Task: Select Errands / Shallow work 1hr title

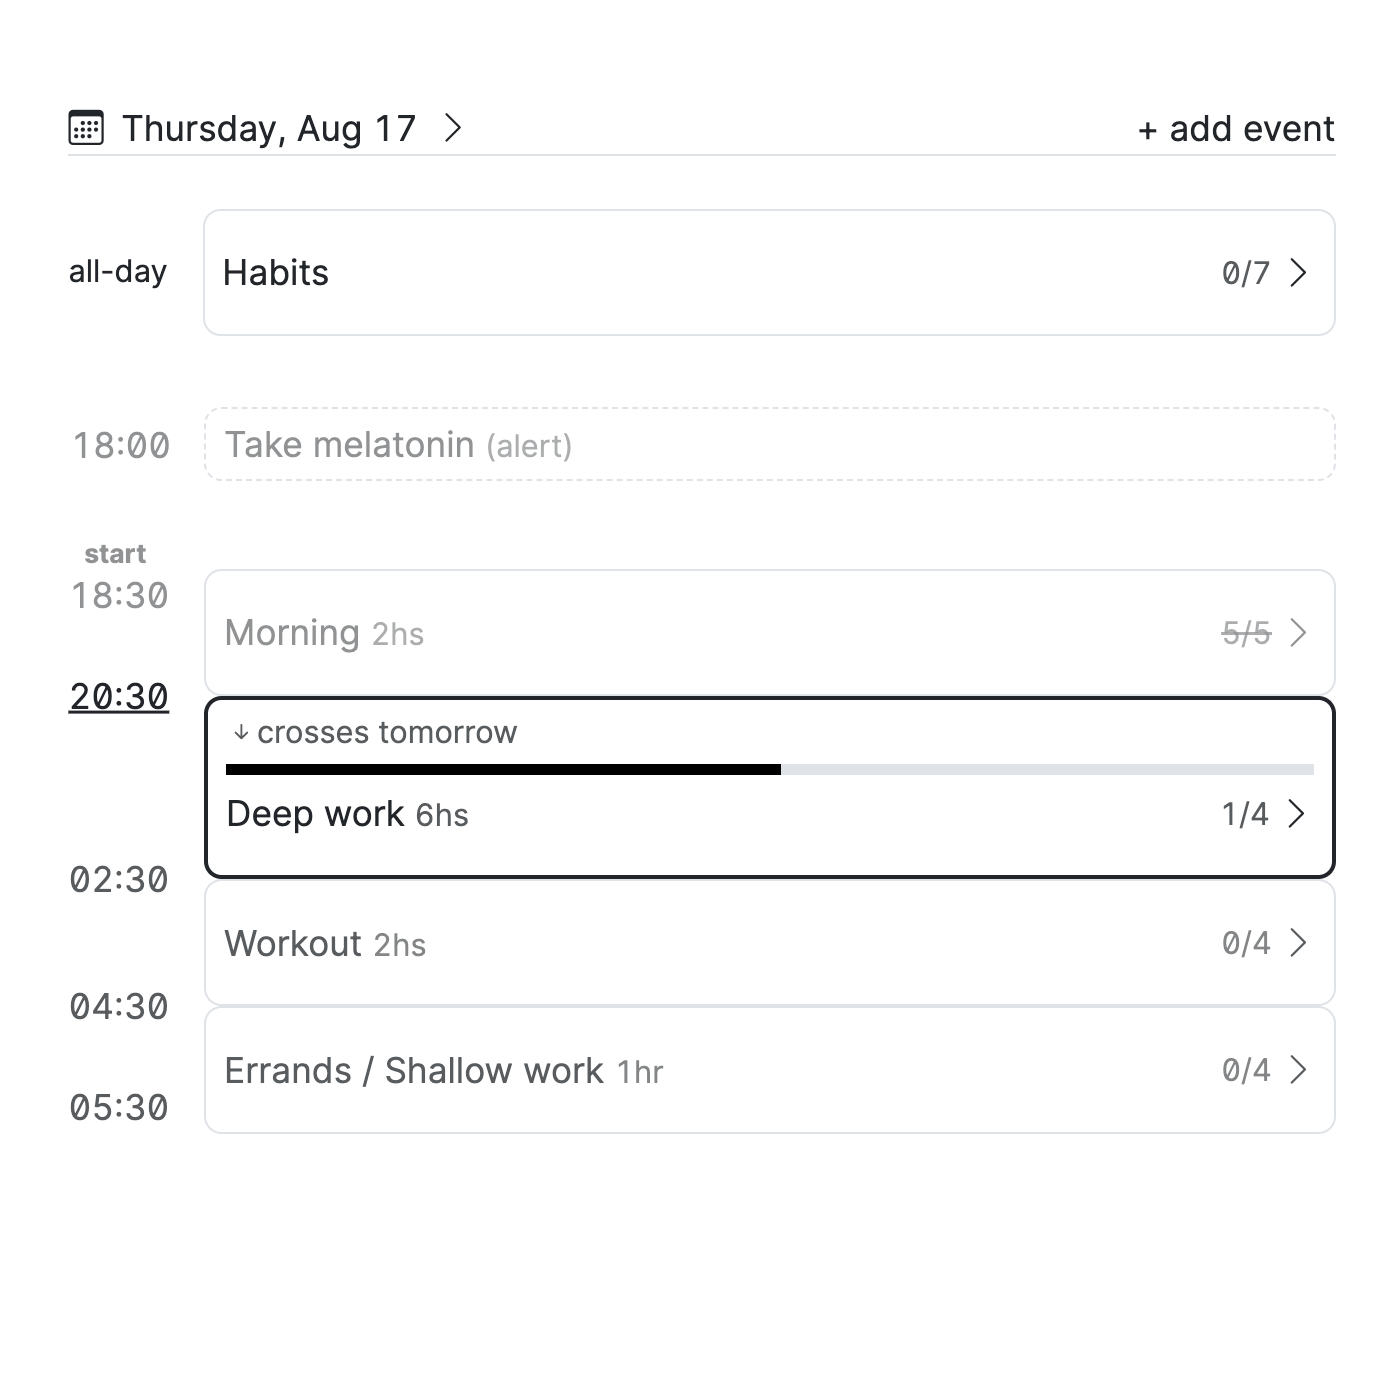Action: pyautogui.click(x=444, y=1071)
